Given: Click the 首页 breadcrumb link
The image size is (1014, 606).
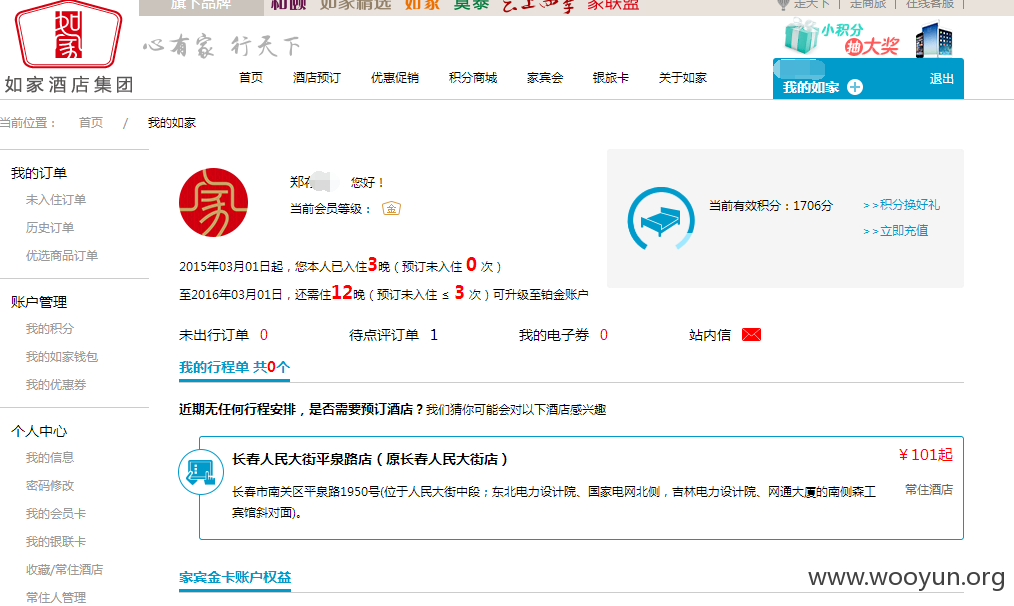Looking at the screenshot, I should click(91, 122).
